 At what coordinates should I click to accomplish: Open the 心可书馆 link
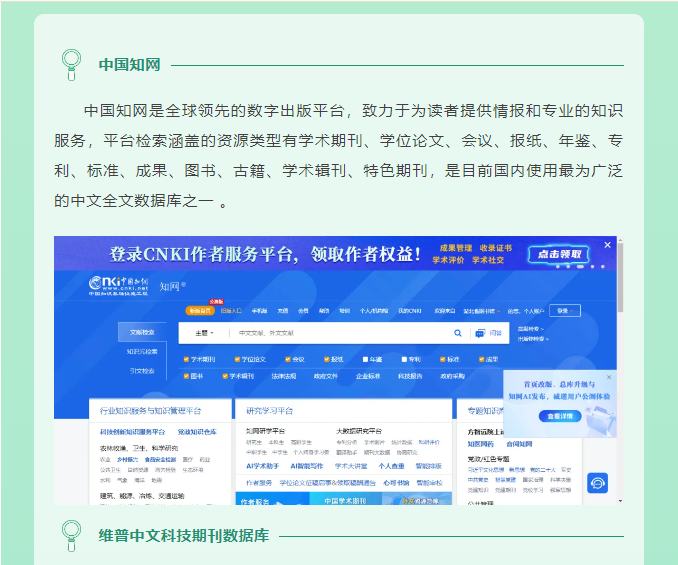click(x=396, y=483)
